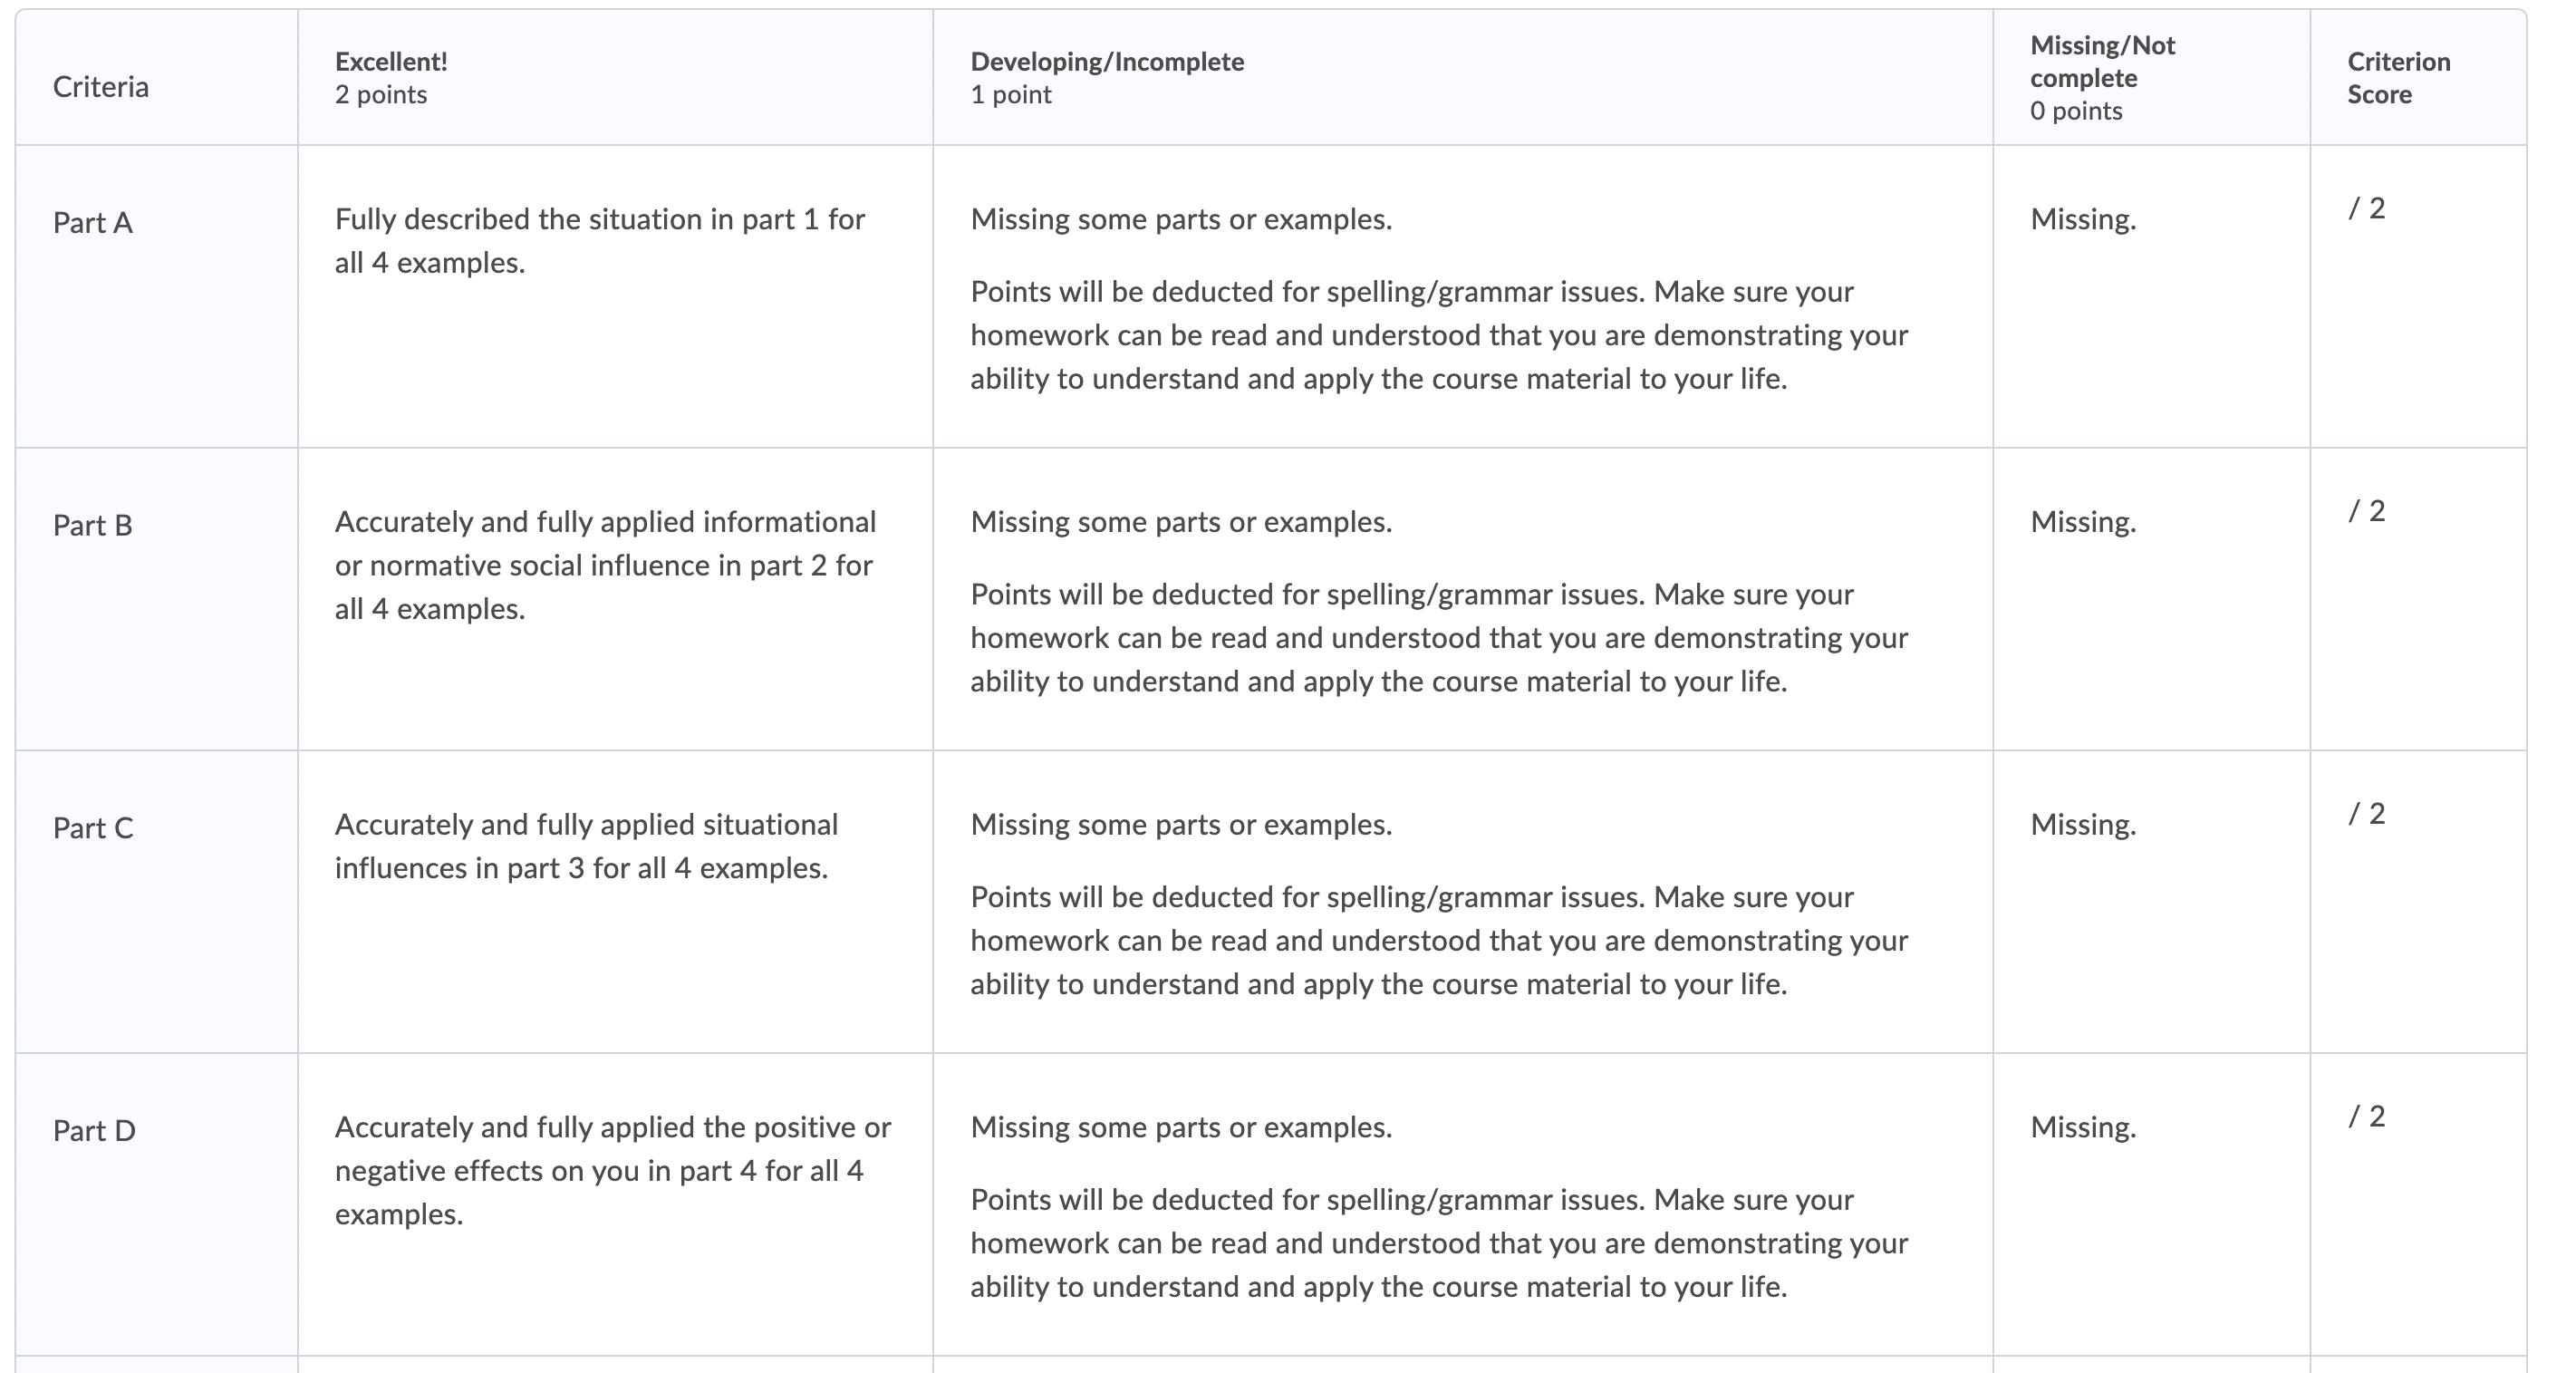Choose Developing level for Part C
Screen dimensions: 2576x1373
(x=1463, y=902)
